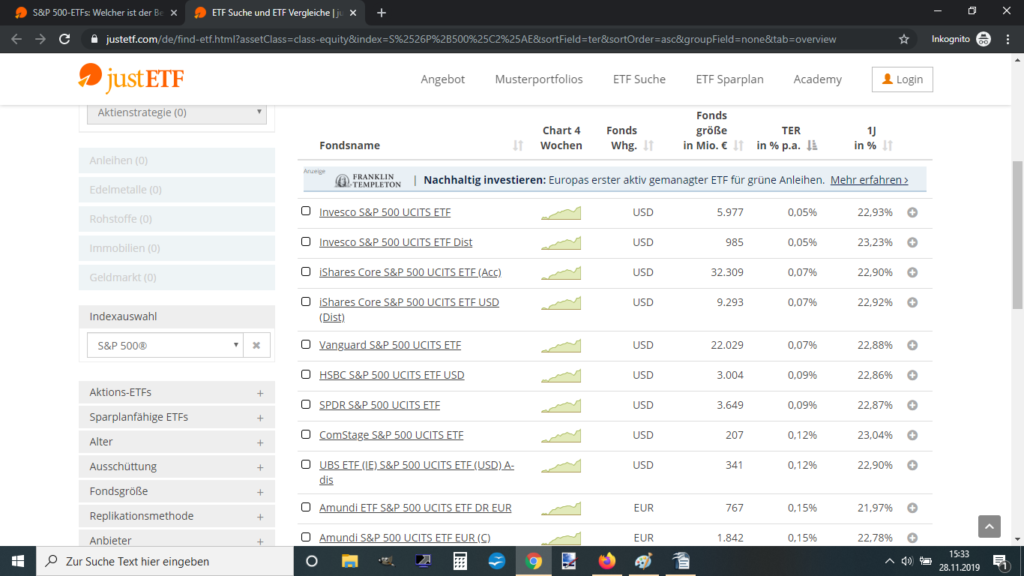Expand the Anbieter filter
This screenshot has height=576, width=1024.
click(x=177, y=540)
